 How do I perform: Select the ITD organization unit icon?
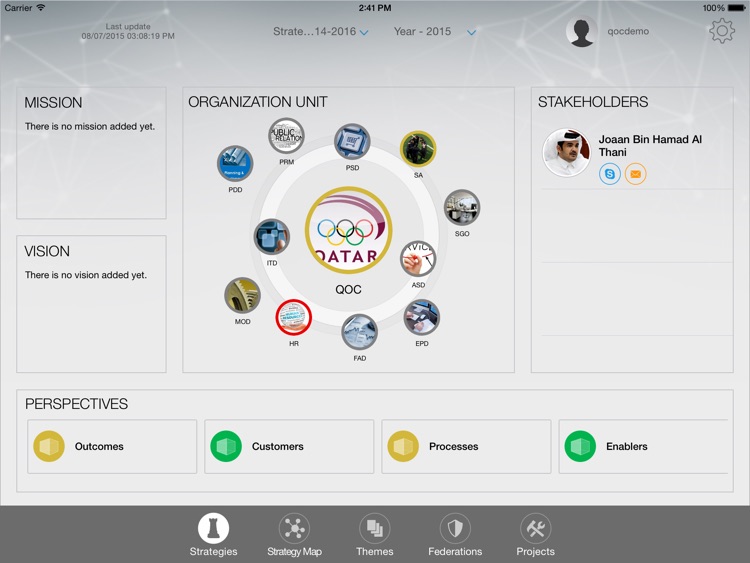(272, 237)
